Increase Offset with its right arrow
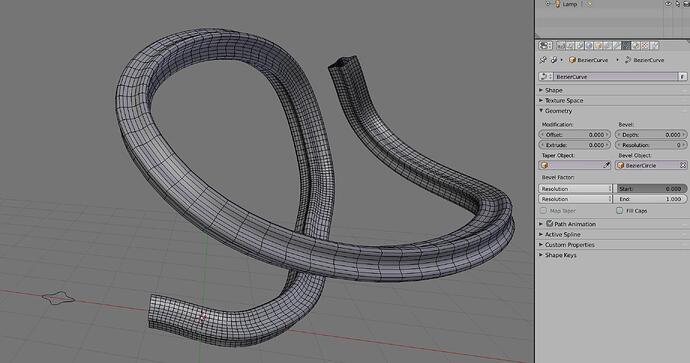This screenshot has height=363, width=690. [607, 135]
